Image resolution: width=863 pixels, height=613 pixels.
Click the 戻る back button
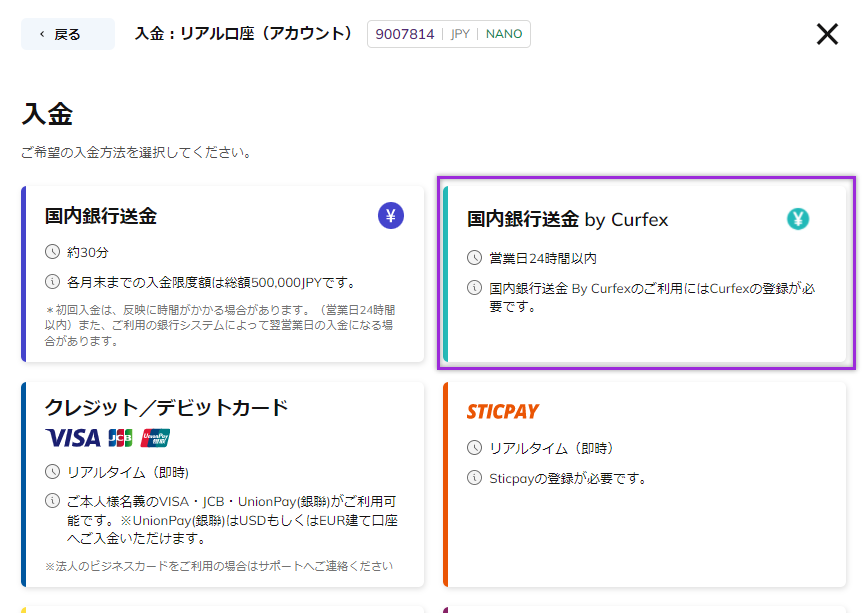tap(68, 34)
